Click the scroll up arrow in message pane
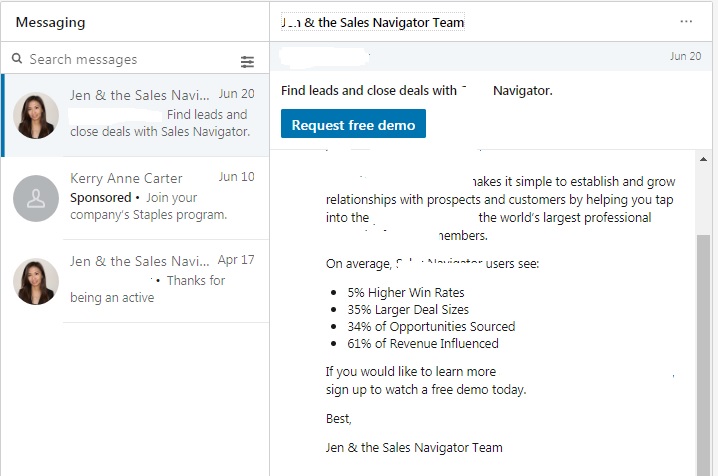The width and height of the screenshot is (718, 476). [x=703, y=159]
